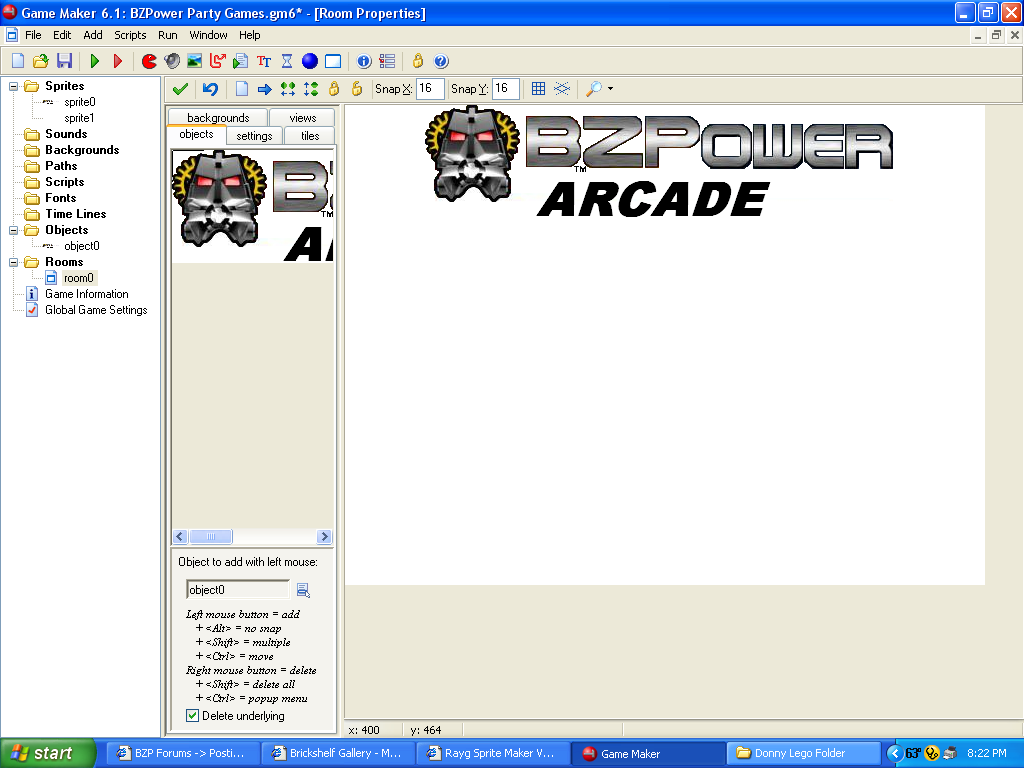Switch to the views tab
This screenshot has height=768, width=1024.
303,117
